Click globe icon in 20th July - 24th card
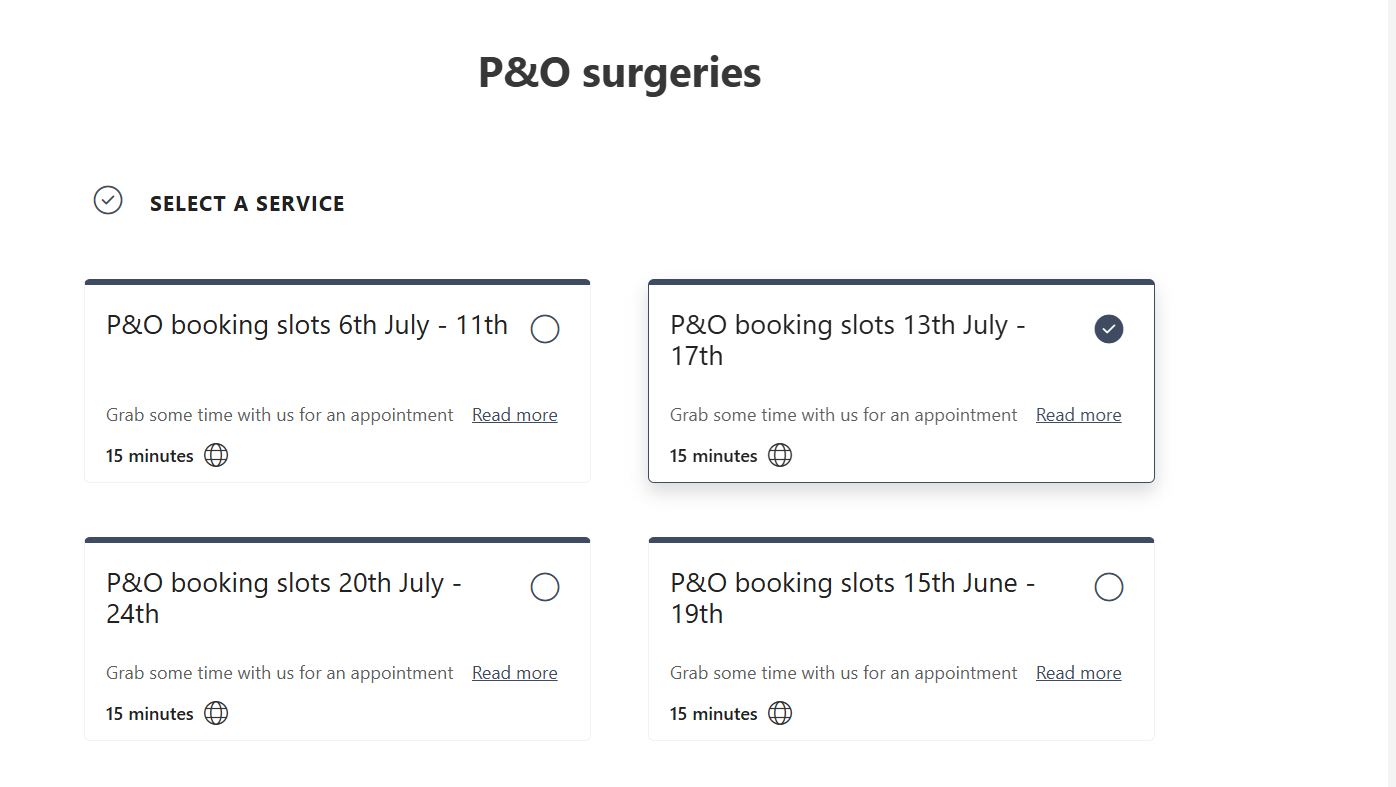This screenshot has width=1396, height=787. tap(216, 713)
